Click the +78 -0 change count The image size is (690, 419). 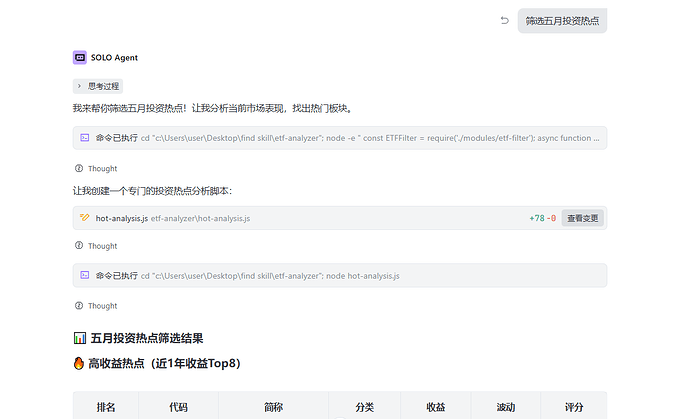click(x=543, y=218)
